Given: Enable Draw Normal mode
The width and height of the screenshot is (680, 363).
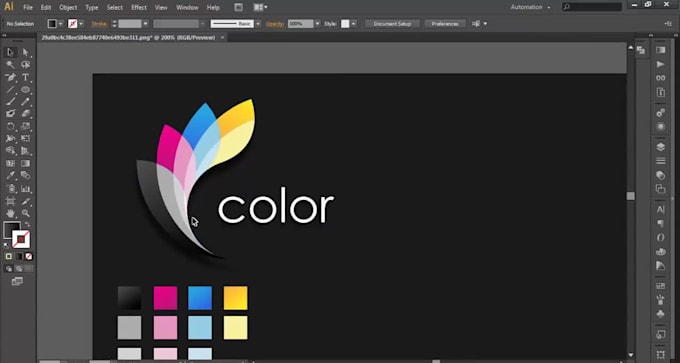Looking at the screenshot, I should pos(9,269).
